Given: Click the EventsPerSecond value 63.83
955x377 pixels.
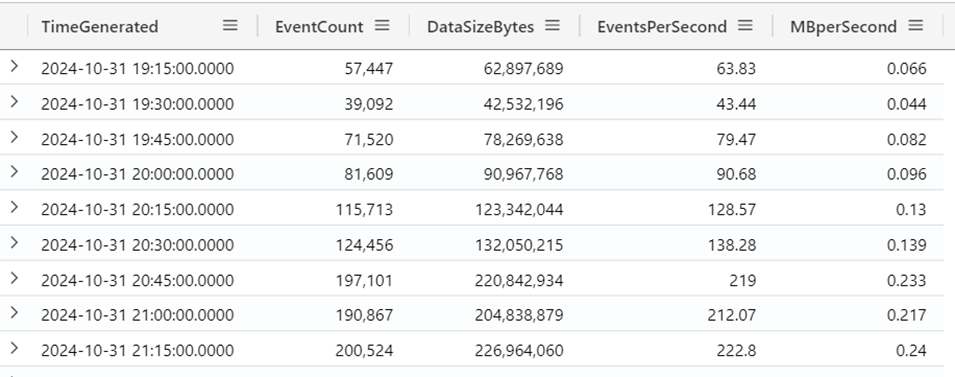Looking at the screenshot, I should click(x=736, y=68).
